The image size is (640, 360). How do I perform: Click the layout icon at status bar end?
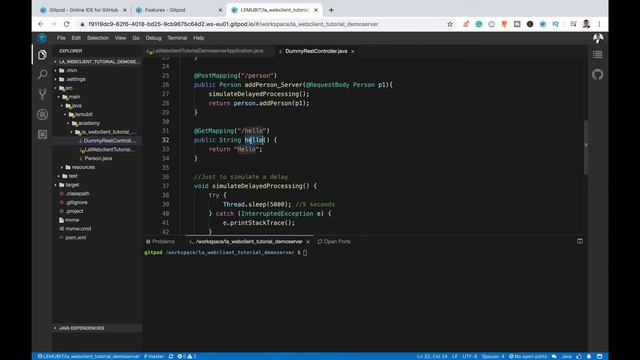pos(600,356)
